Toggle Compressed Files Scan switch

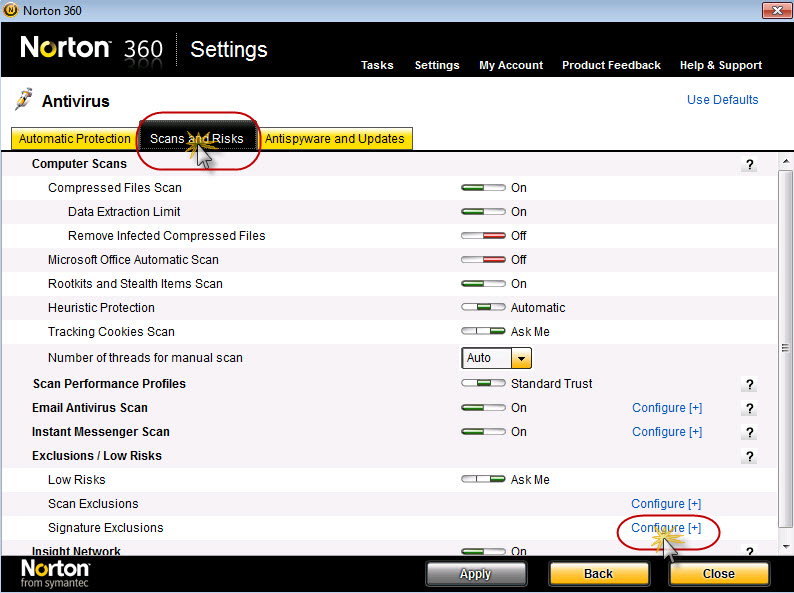pyautogui.click(x=483, y=188)
